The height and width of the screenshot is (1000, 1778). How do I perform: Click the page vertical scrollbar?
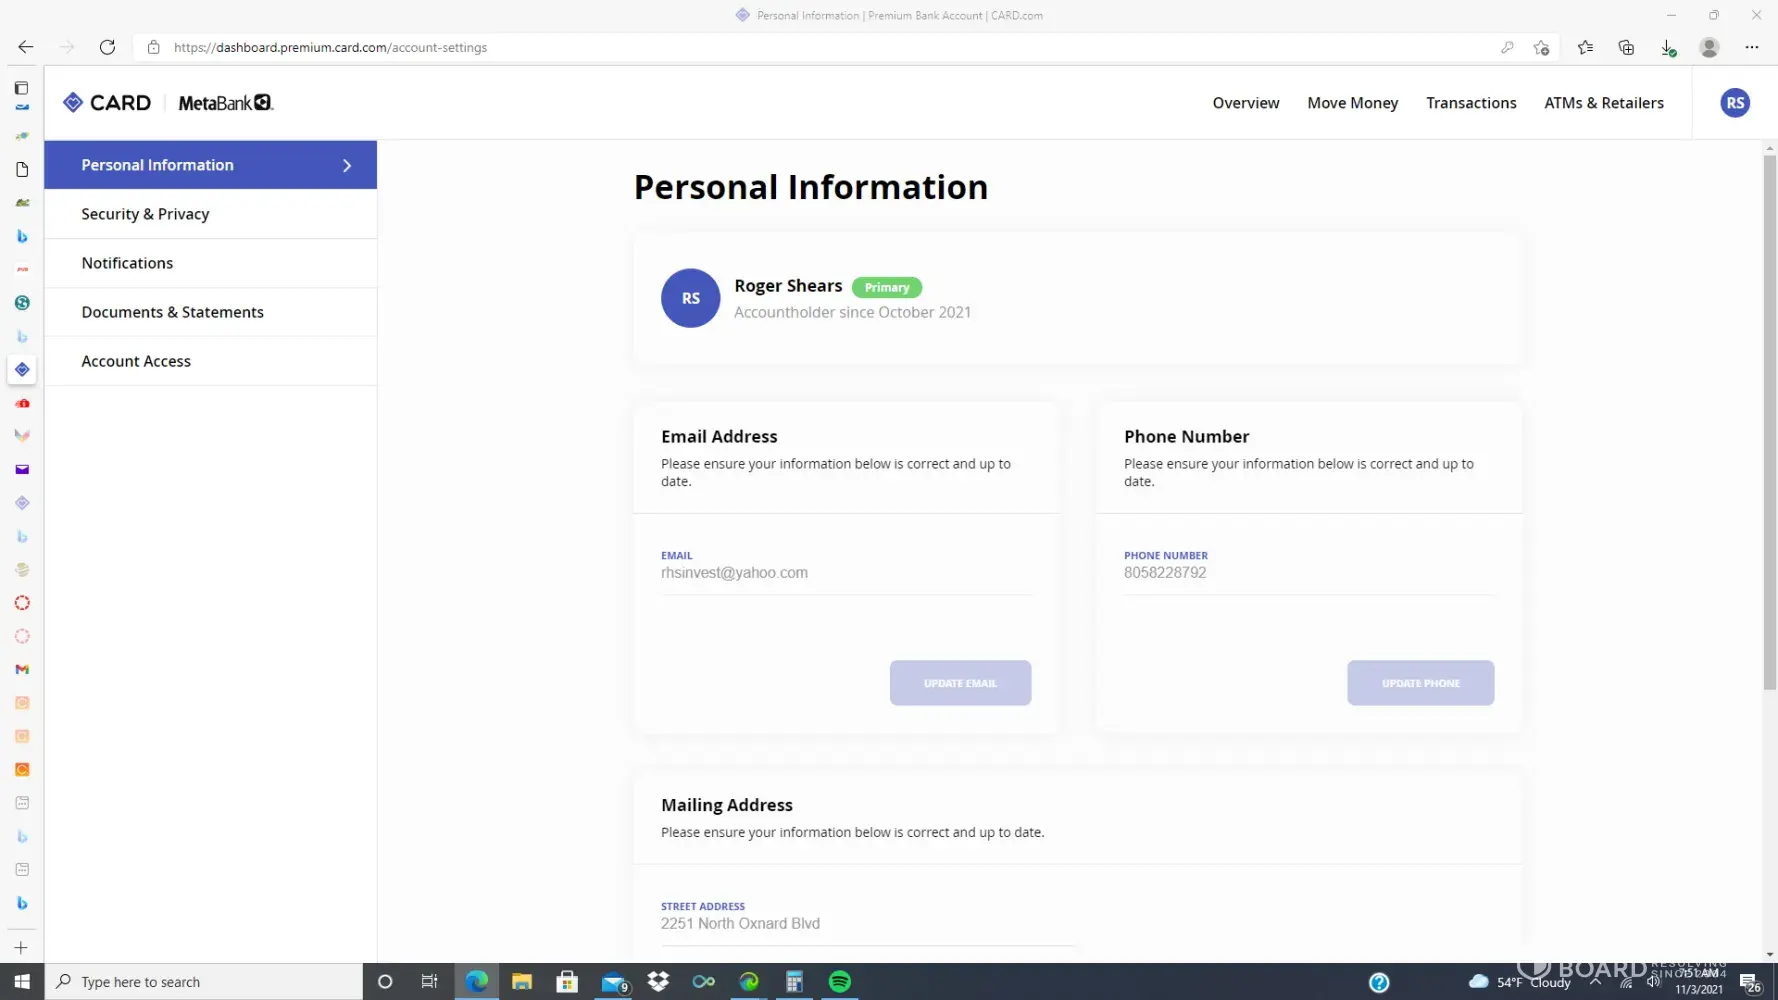tap(1769, 420)
